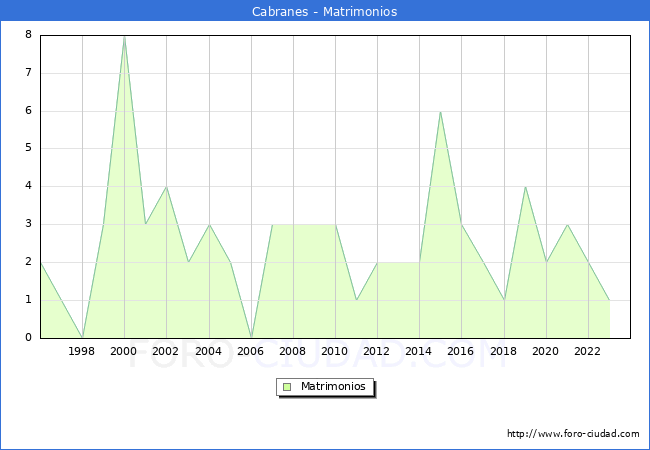Viewport: 650px width, 450px height.
Task: Select the Matrimonios legend label
Action: click(333, 387)
